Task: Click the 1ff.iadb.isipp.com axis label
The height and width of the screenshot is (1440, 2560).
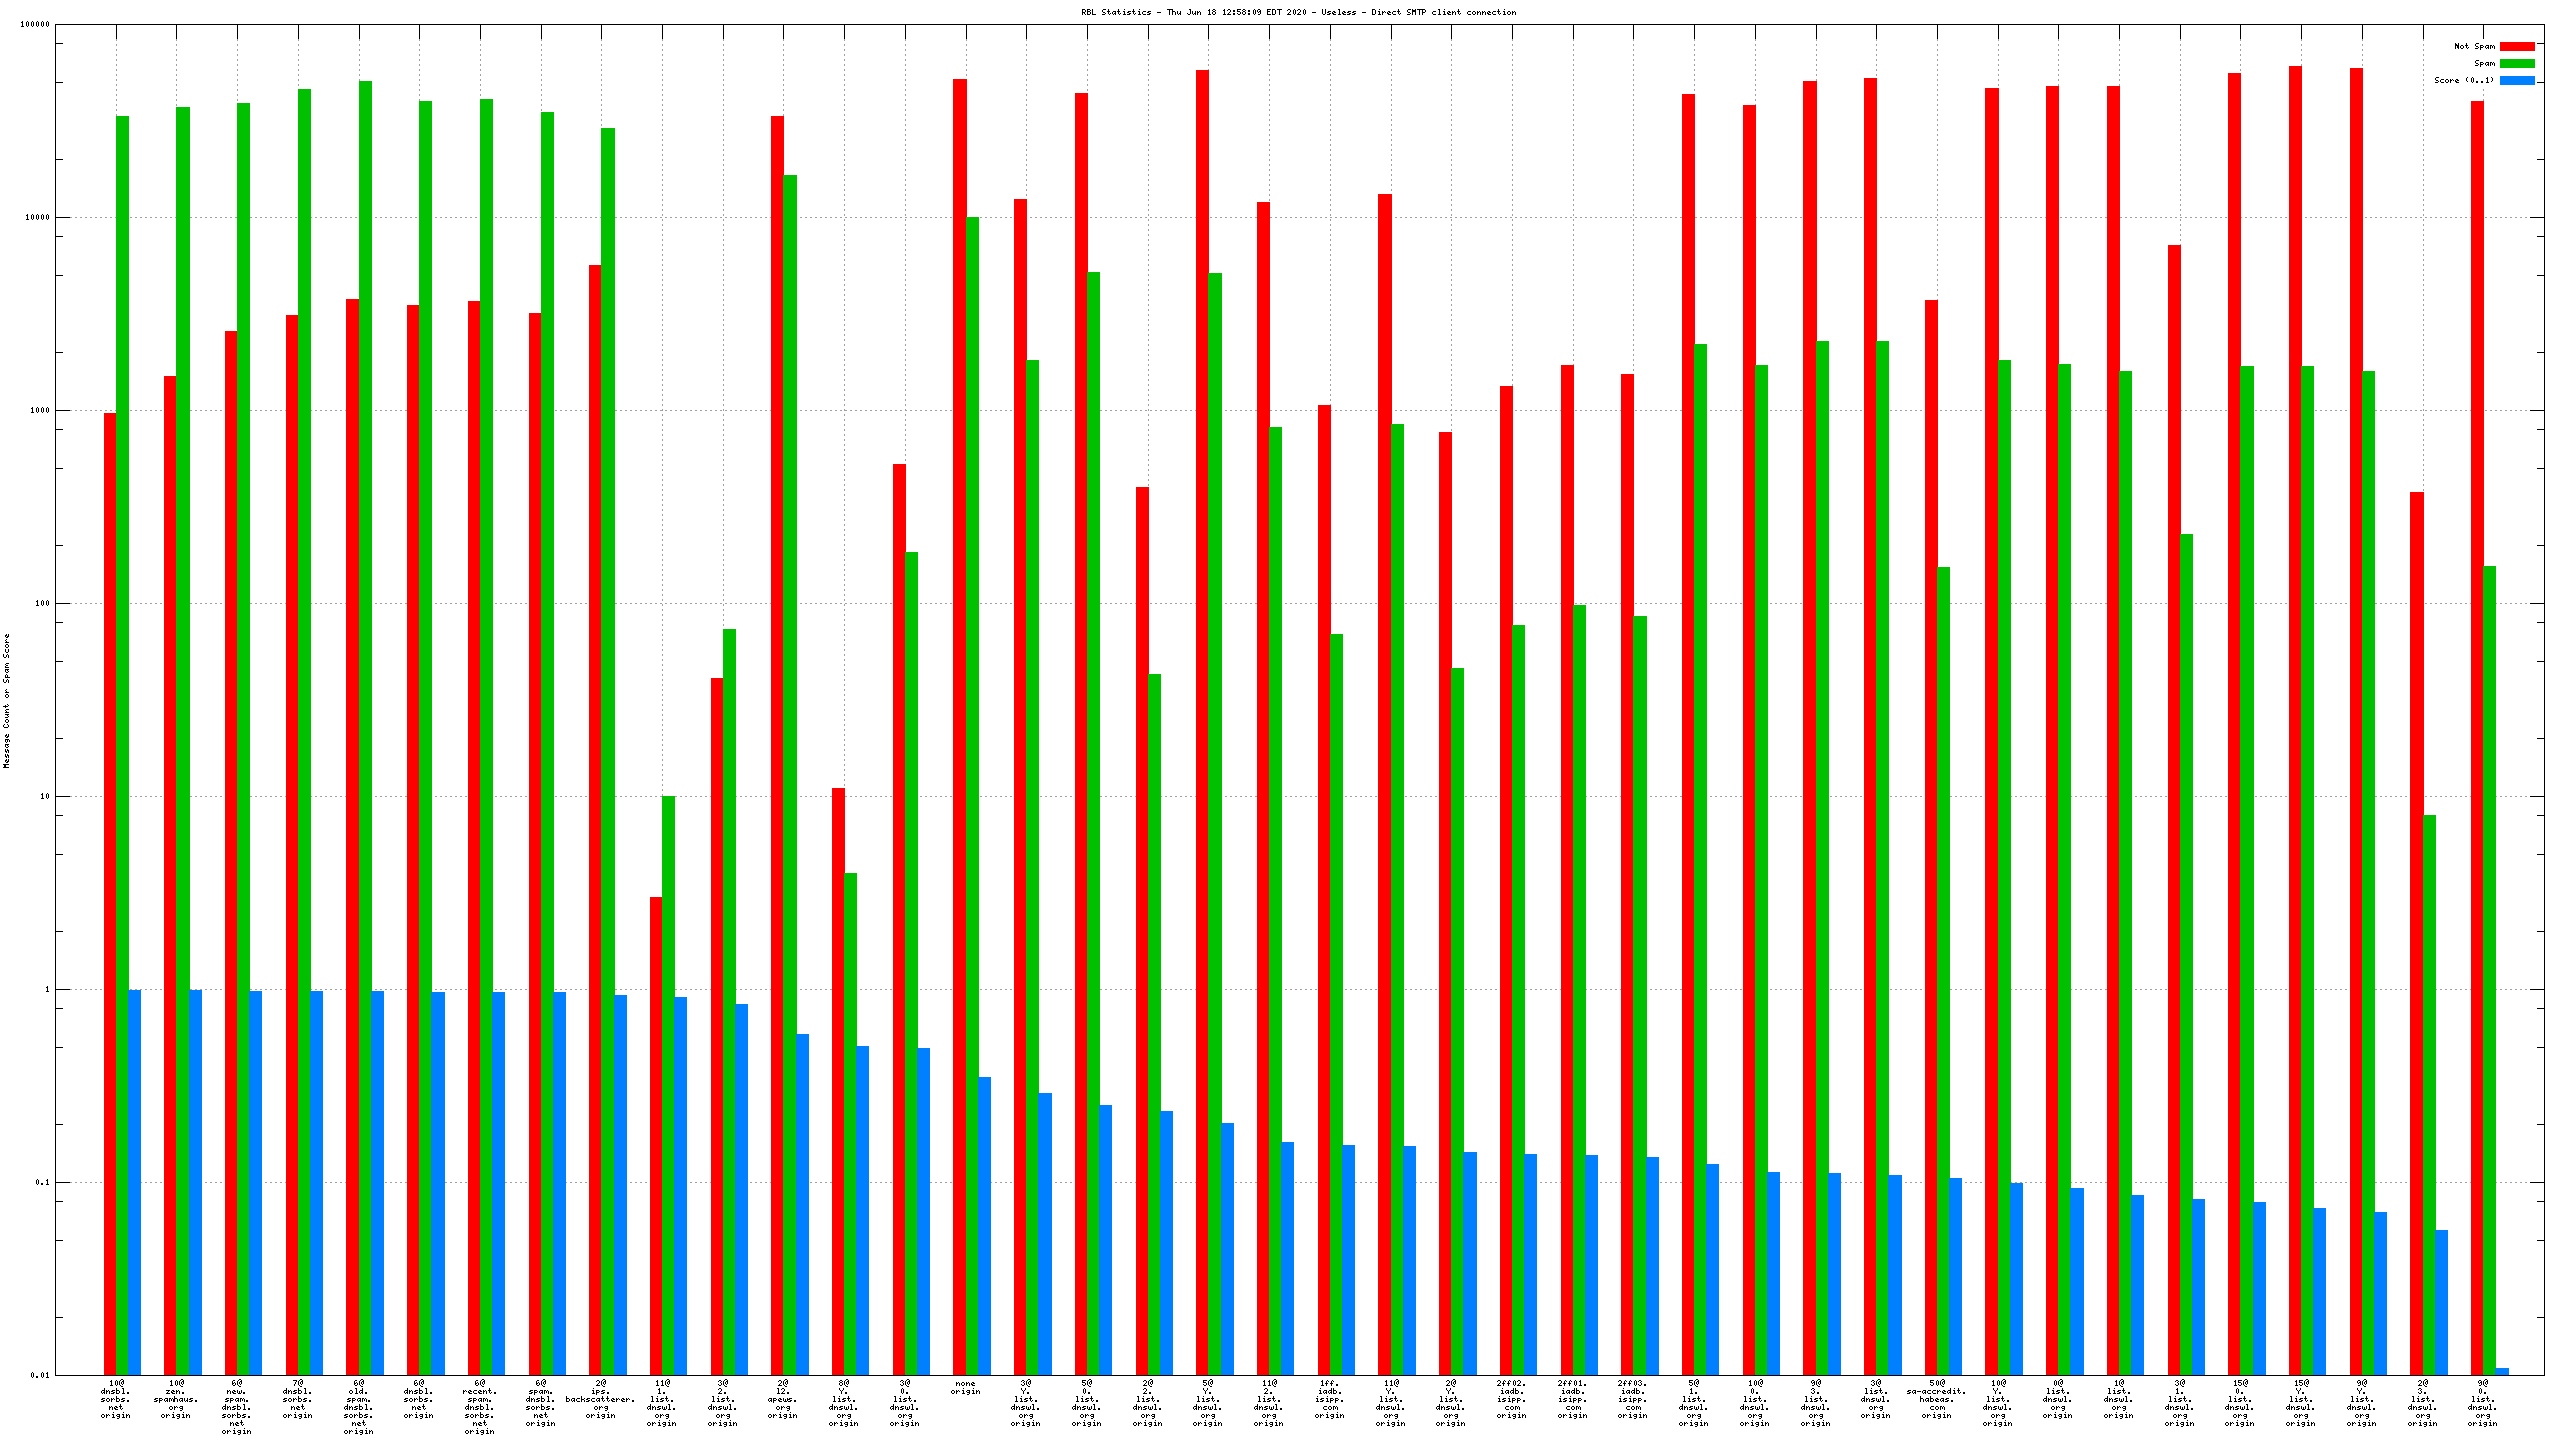Action: [1330, 1399]
